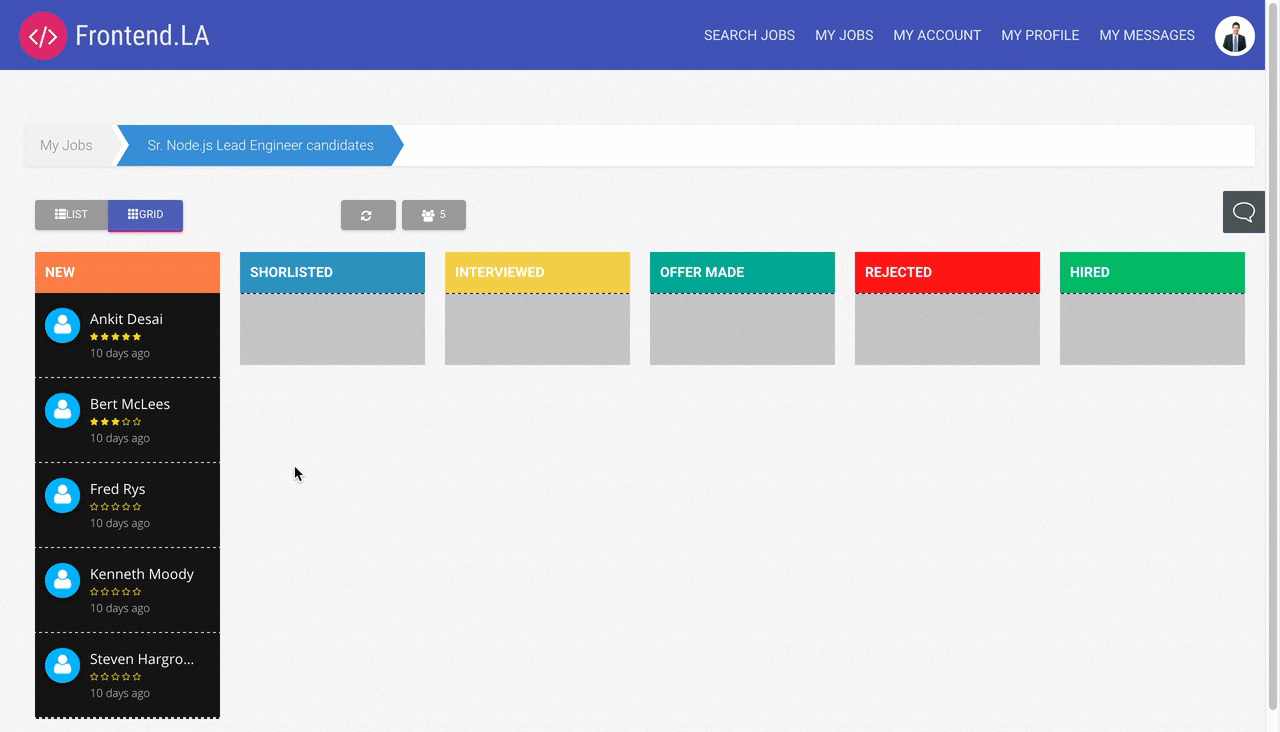
Task: Open SEARCH JOBS in navigation
Action: pyautogui.click(x=749, y=35)
